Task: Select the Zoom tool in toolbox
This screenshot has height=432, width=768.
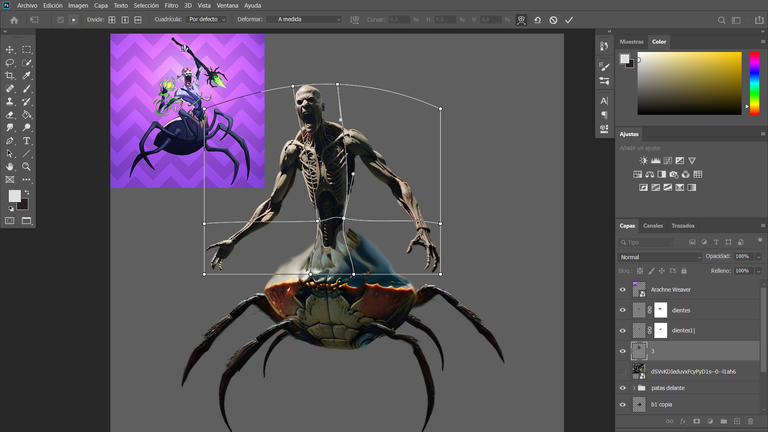Action: [26, 167]
